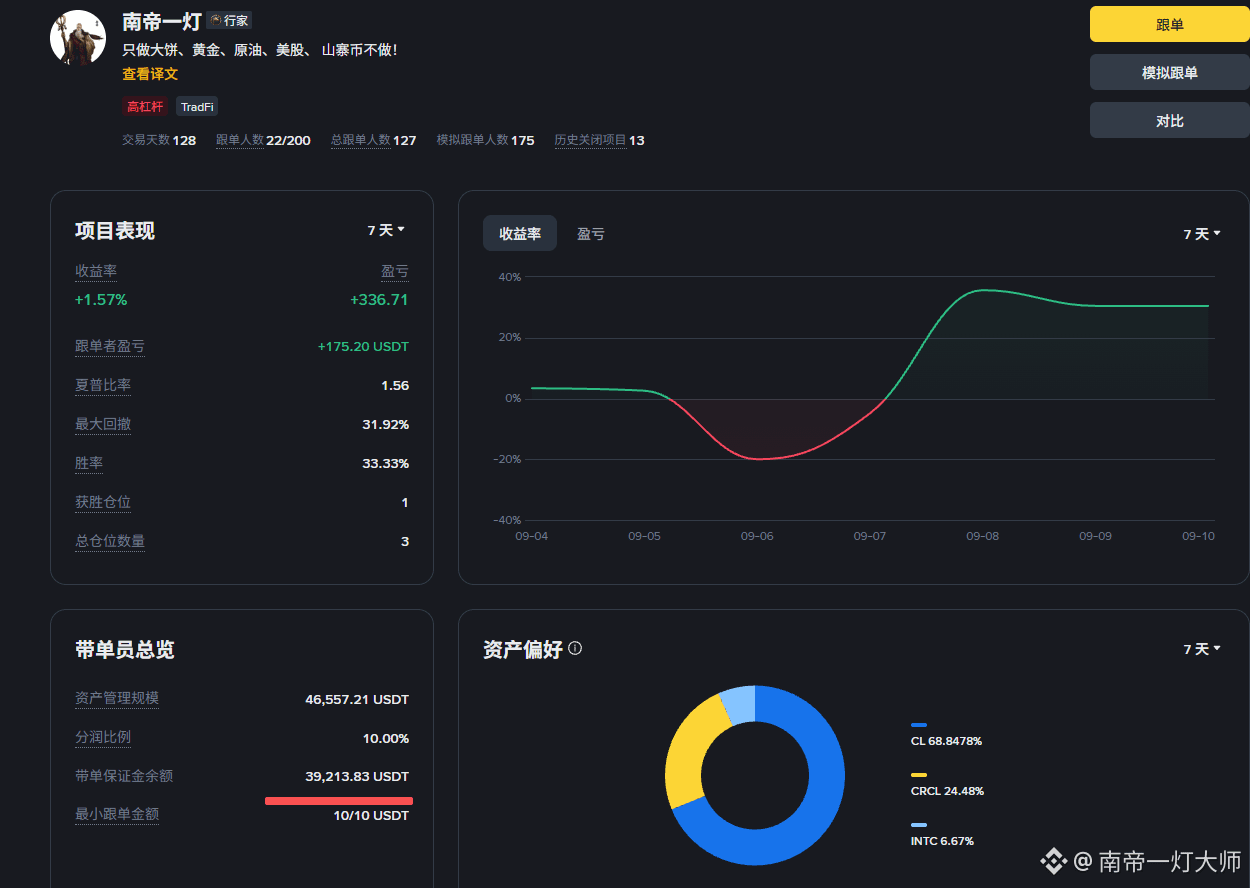Click the 查看译文 link

click(150, 74)
